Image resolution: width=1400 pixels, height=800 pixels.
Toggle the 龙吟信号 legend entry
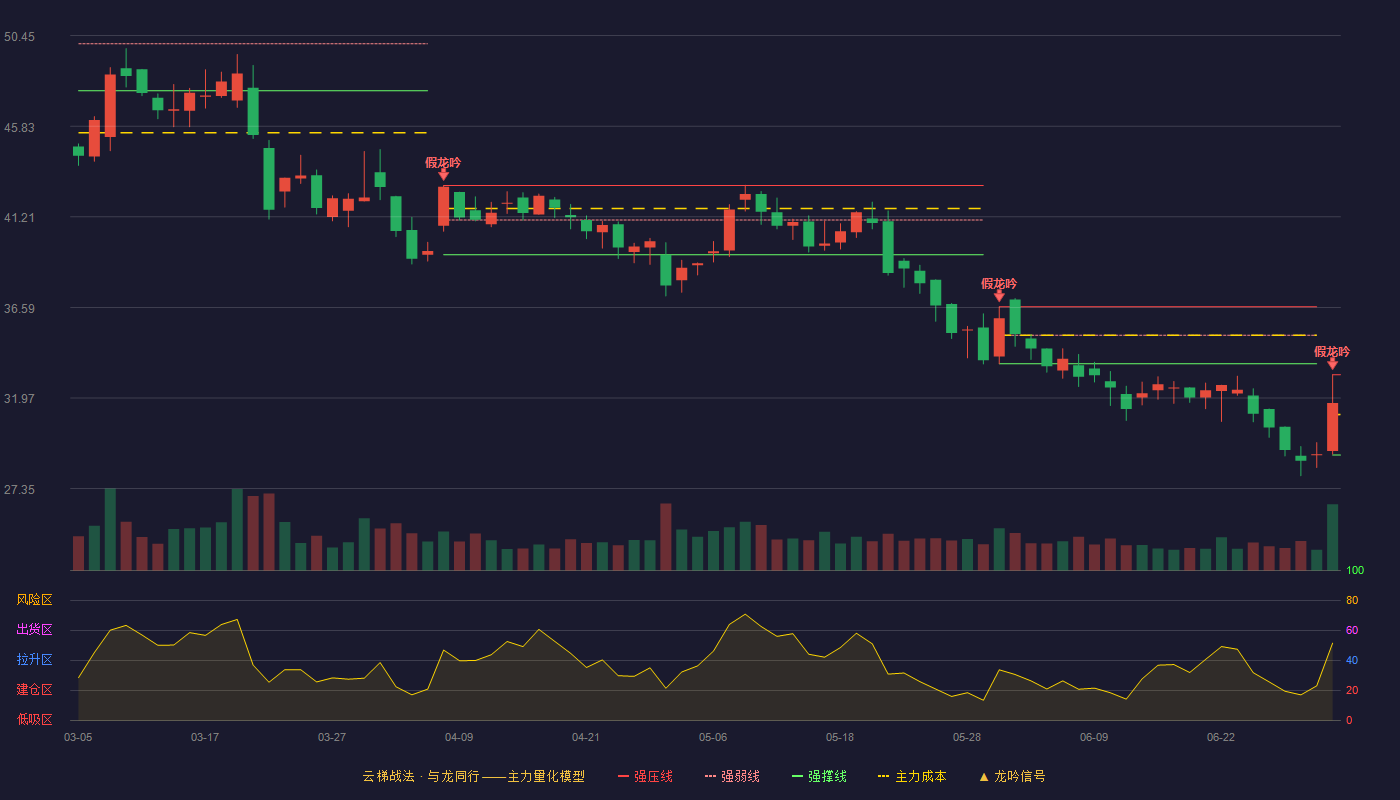(1012, 776)
